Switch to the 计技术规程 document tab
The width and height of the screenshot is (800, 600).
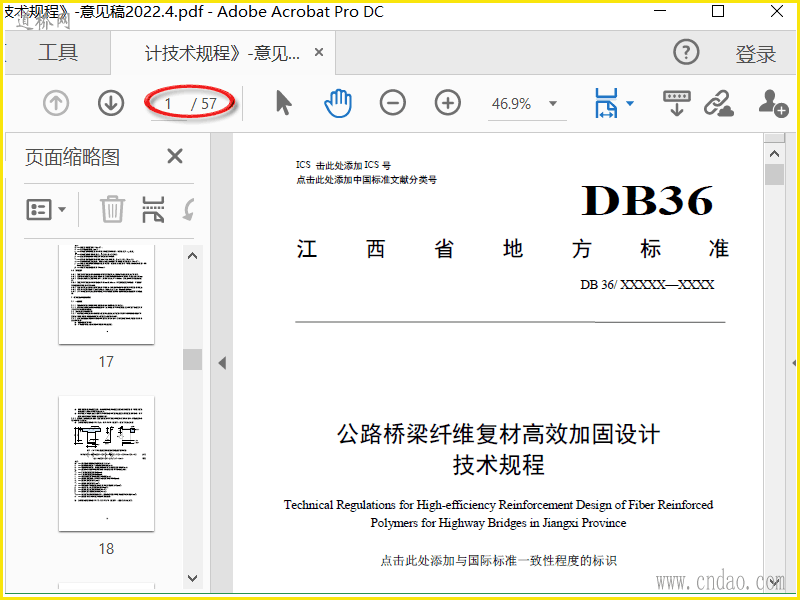pos(222,53)
